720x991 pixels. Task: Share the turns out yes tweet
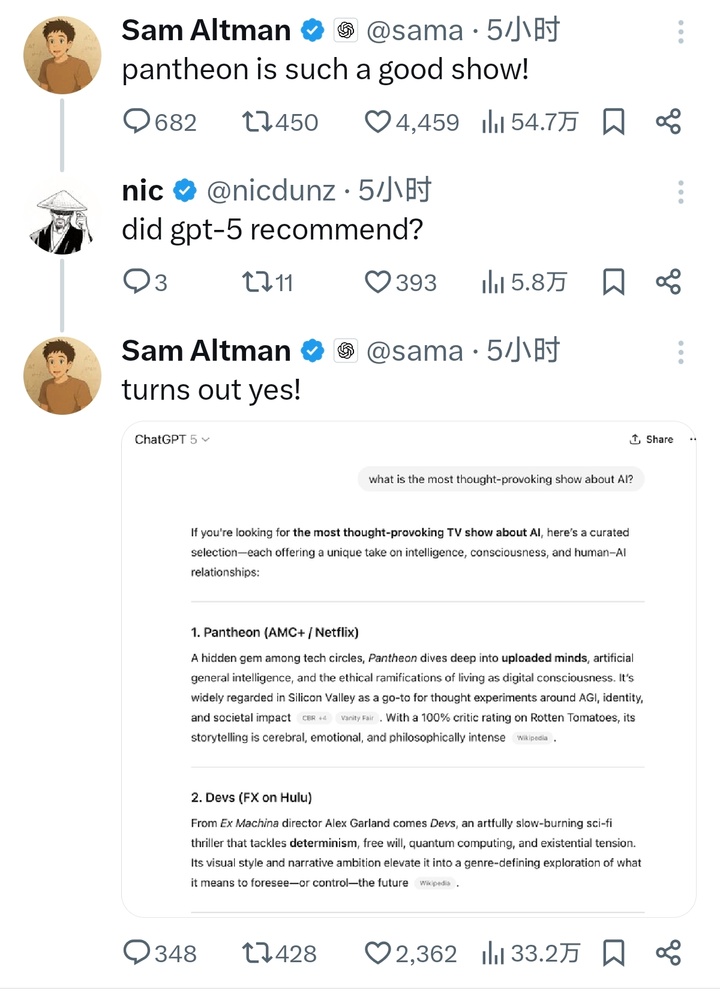668,952
